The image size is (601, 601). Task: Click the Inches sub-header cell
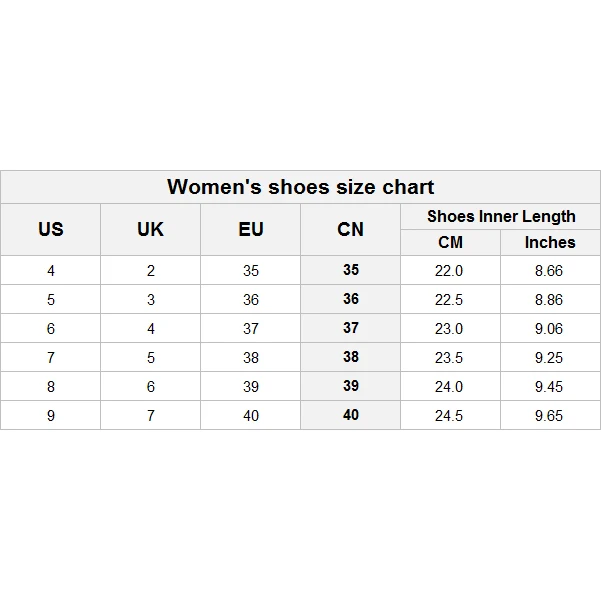click(x=550, y=242)
